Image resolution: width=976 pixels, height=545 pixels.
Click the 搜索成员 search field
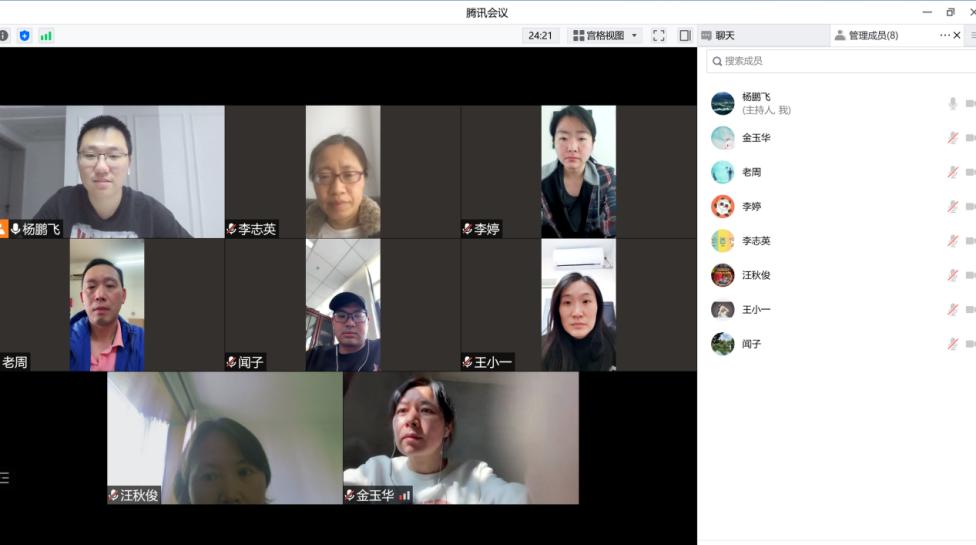(840, 61)
